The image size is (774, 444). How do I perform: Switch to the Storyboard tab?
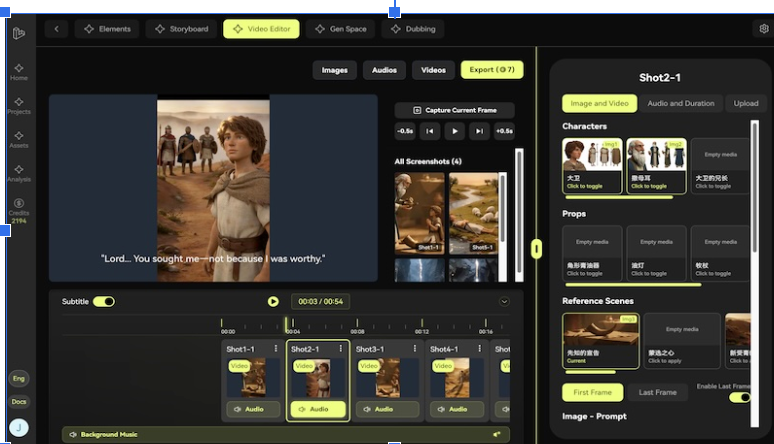[182, 29]
